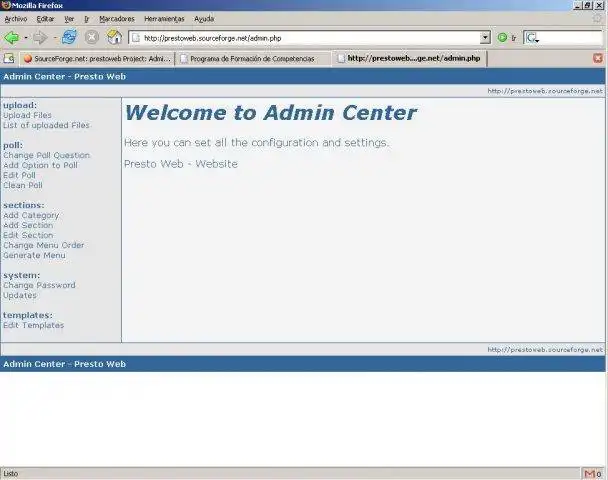608x480 pixels.
Task: Open the Ayuda menu
Action: coord(204,19)
